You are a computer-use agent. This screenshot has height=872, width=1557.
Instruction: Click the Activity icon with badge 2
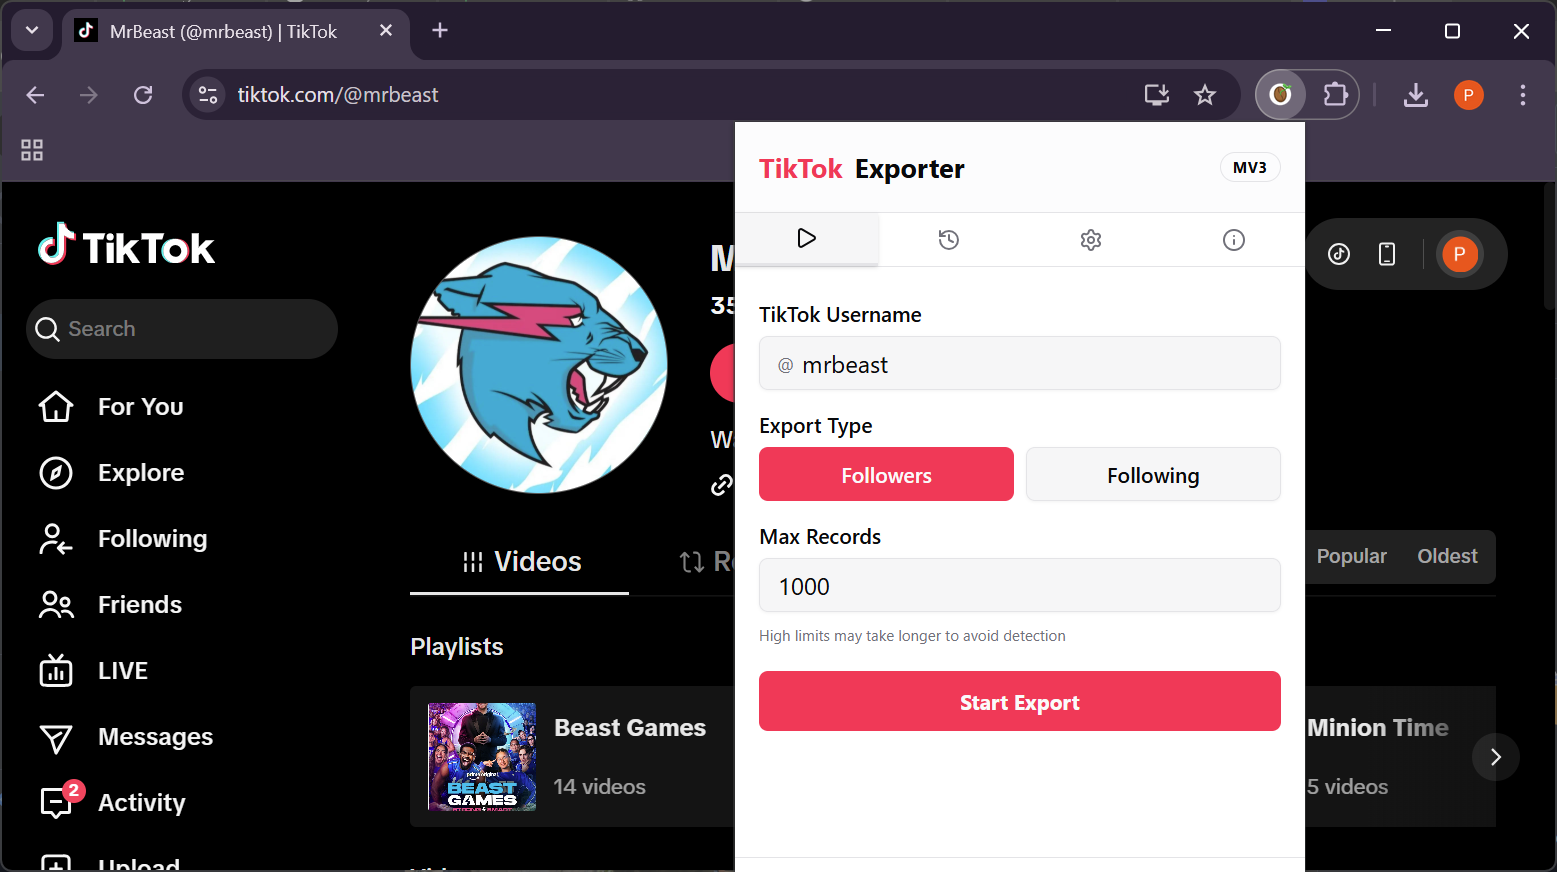(60, 800)
